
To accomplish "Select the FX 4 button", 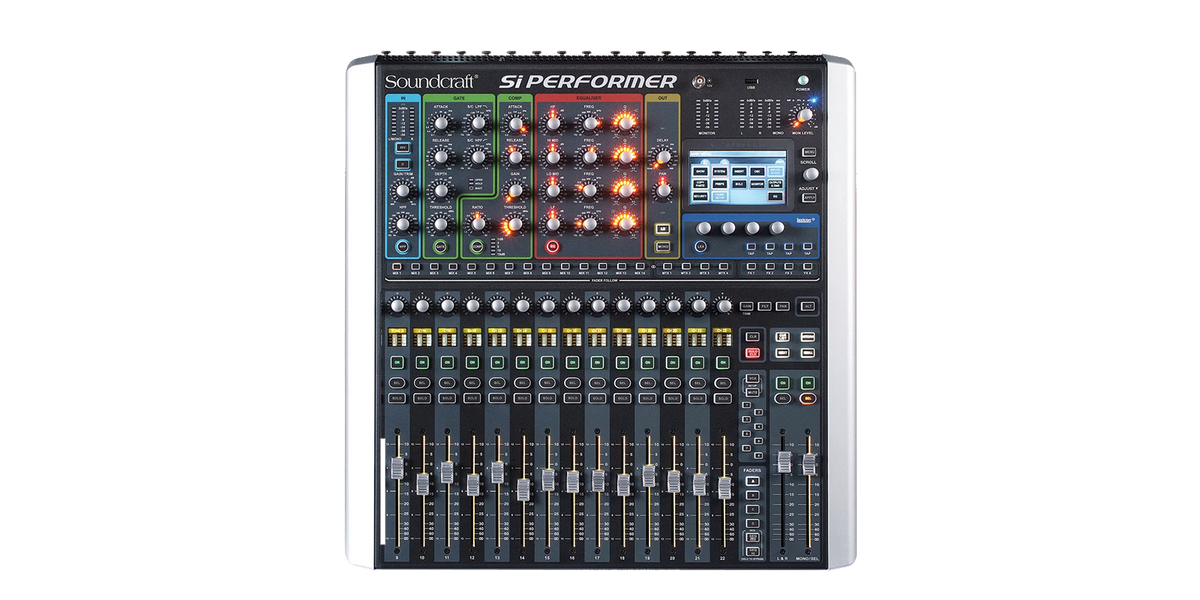I will [x=807, y=266].
